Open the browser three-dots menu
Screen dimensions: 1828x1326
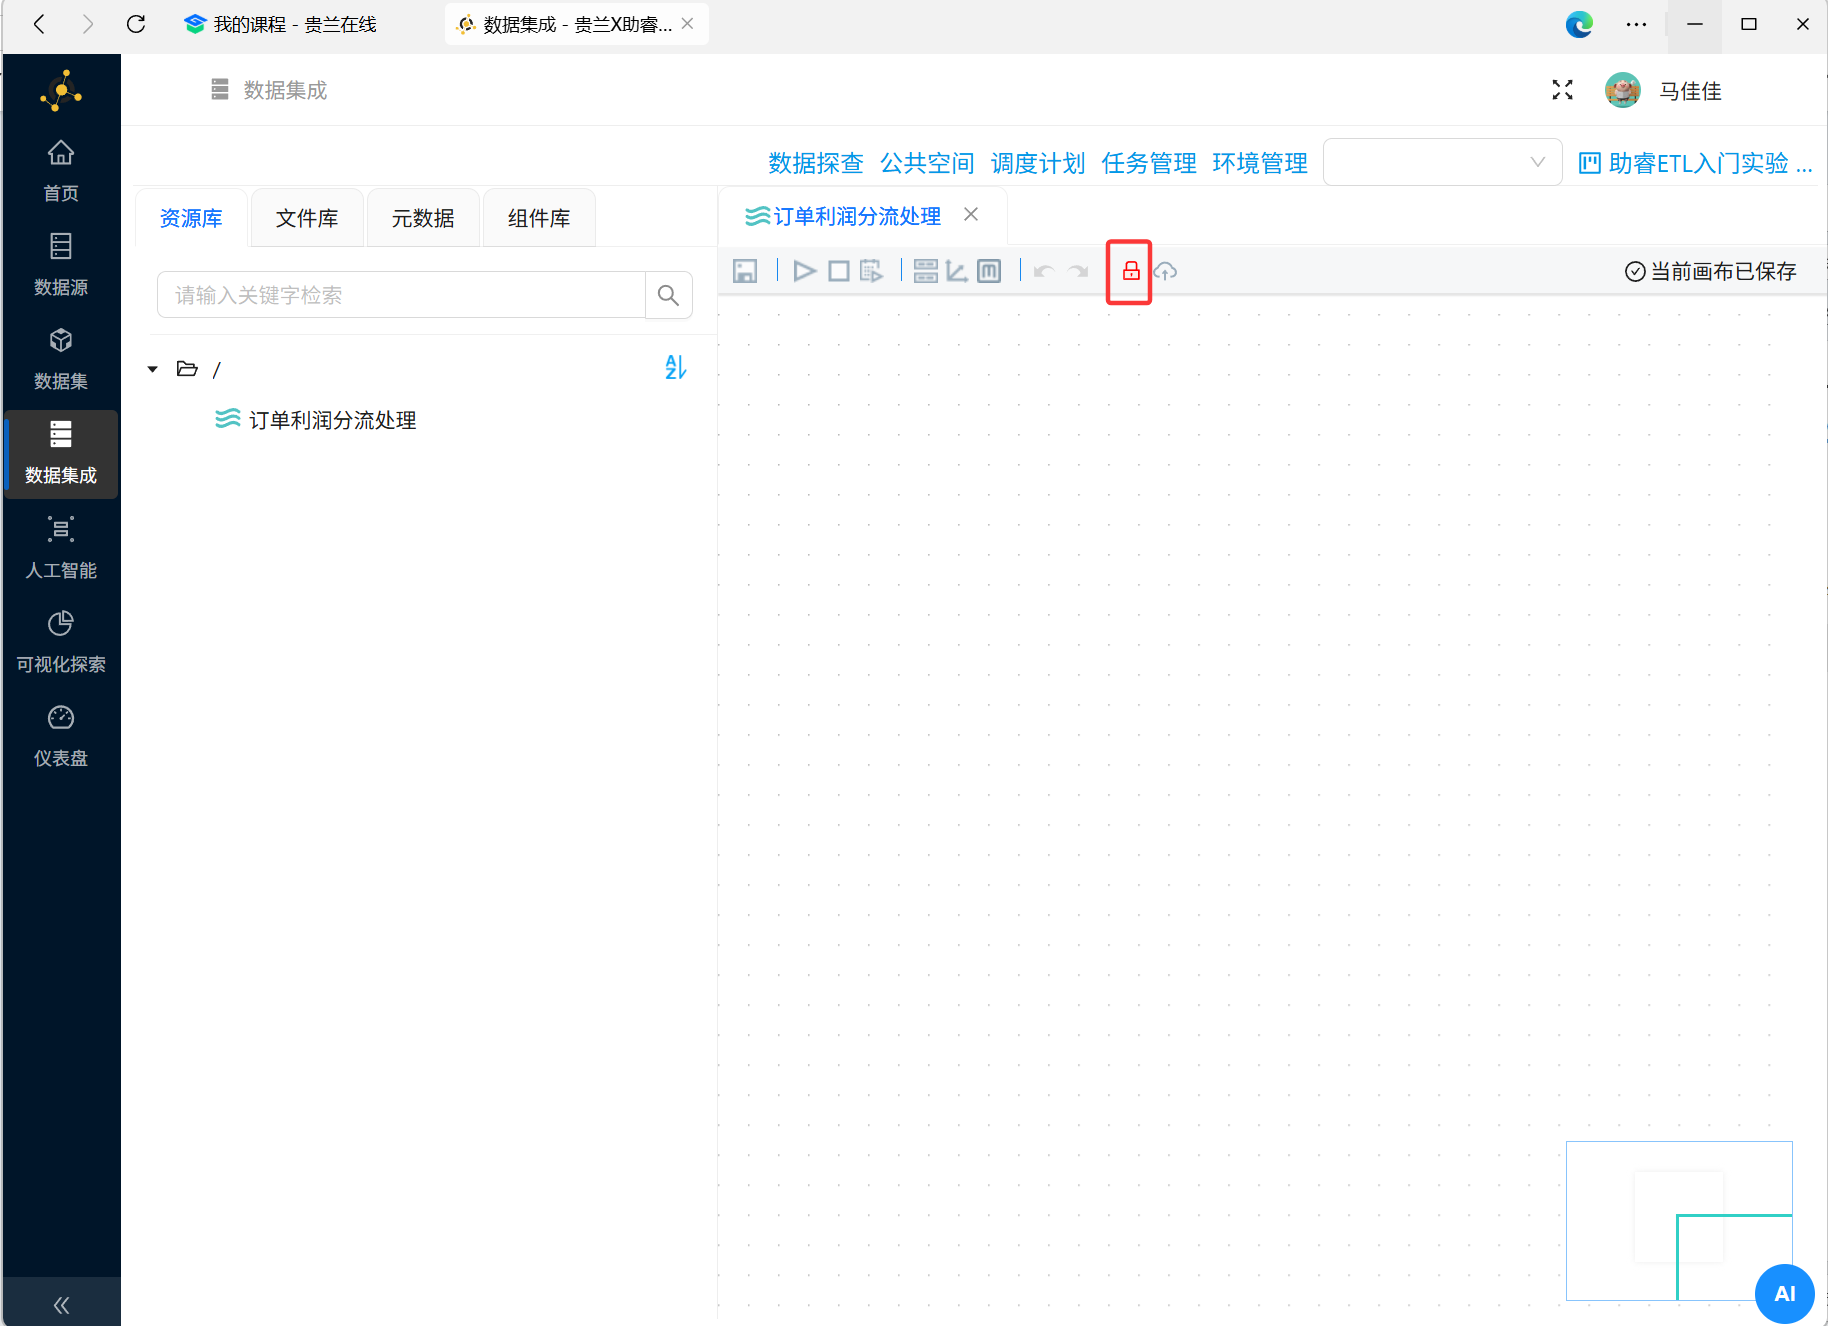pyautogui.click(x=1636, y=24)
